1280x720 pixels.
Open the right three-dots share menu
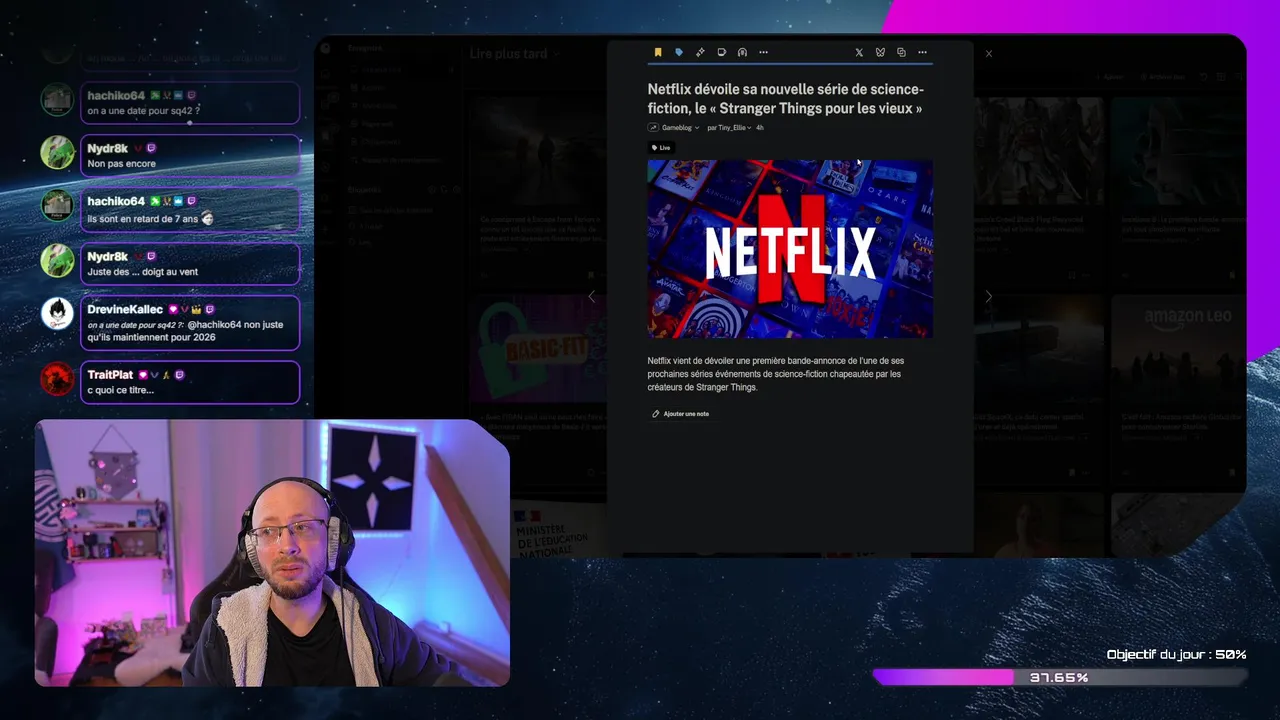tap(922, 52)
